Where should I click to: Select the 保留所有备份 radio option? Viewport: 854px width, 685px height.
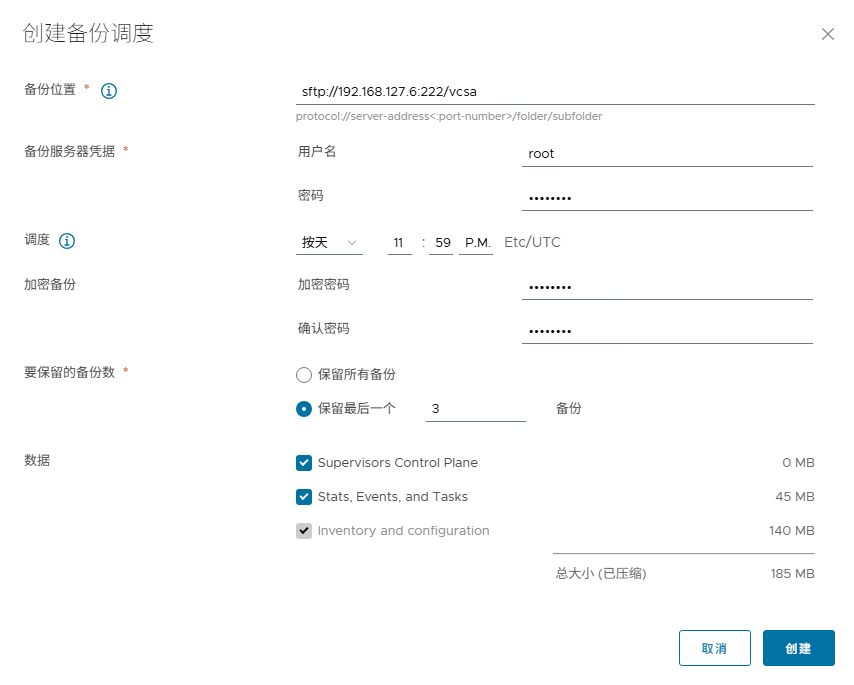point(302,375)
